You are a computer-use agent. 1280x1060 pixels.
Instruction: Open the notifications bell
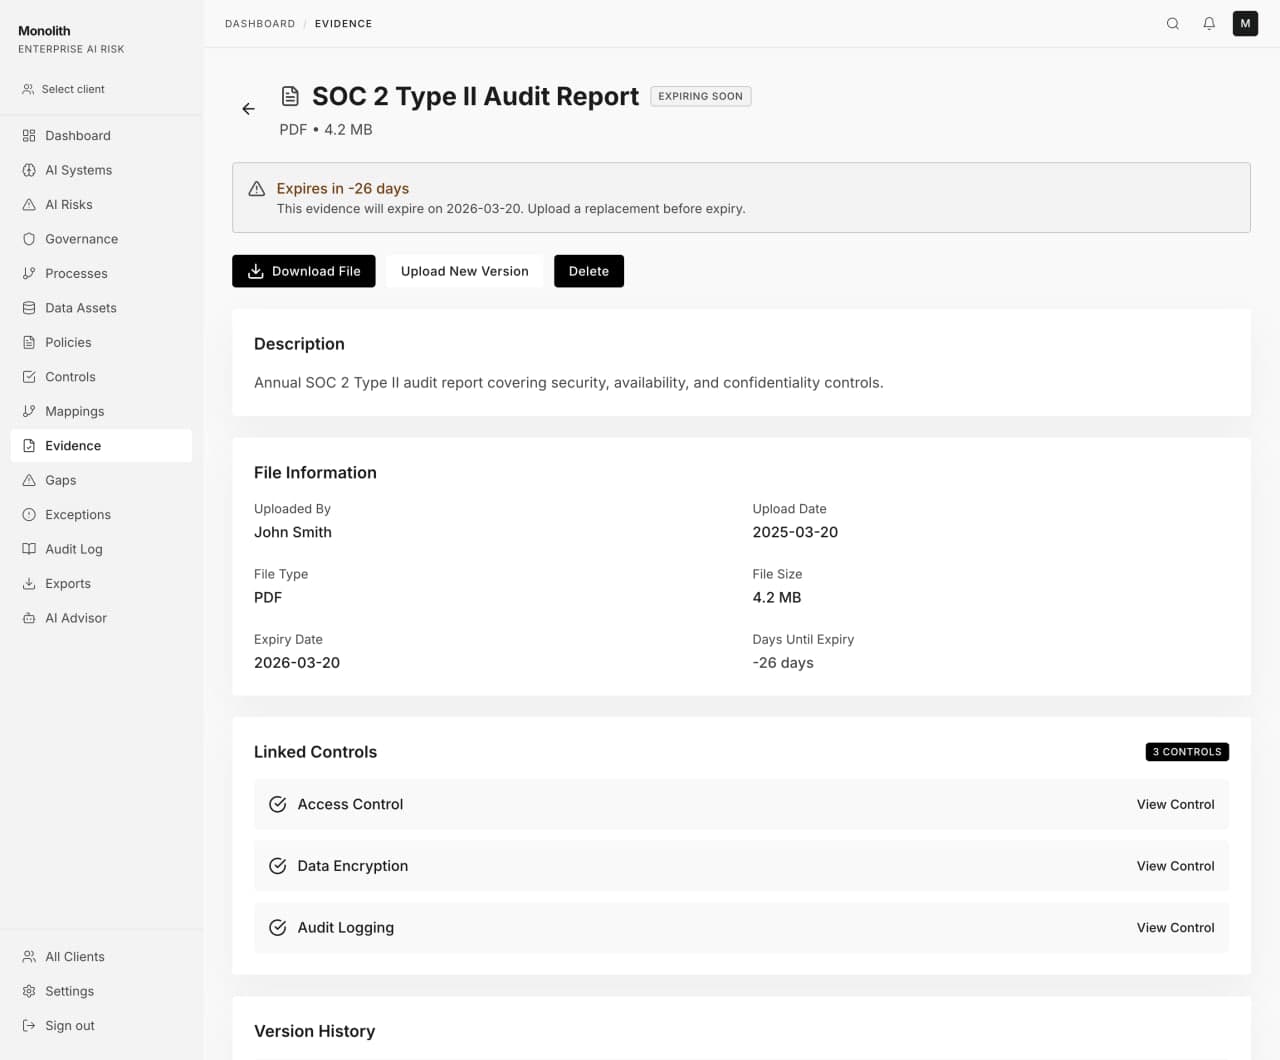click(1208, 23)
